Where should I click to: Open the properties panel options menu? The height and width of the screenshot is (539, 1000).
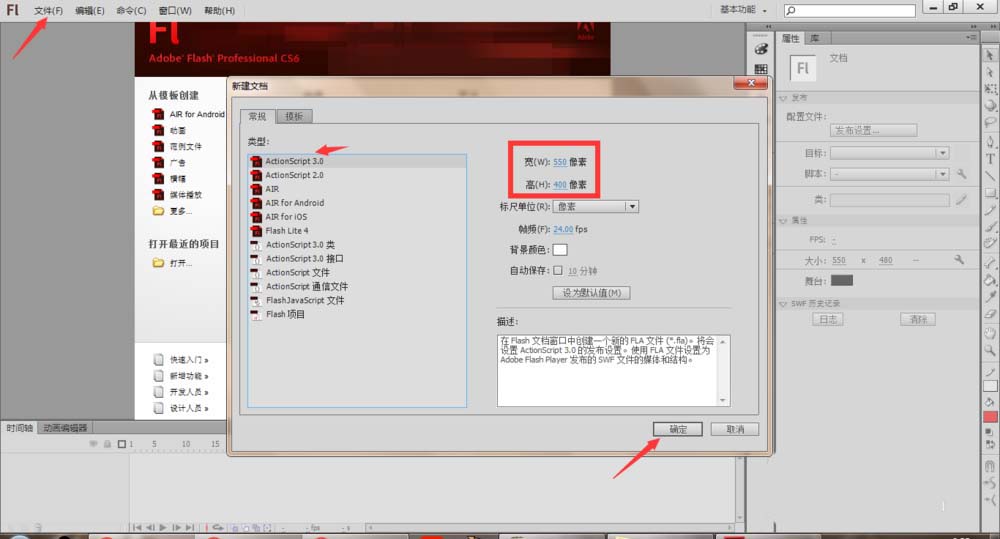(x=971, y=38)
